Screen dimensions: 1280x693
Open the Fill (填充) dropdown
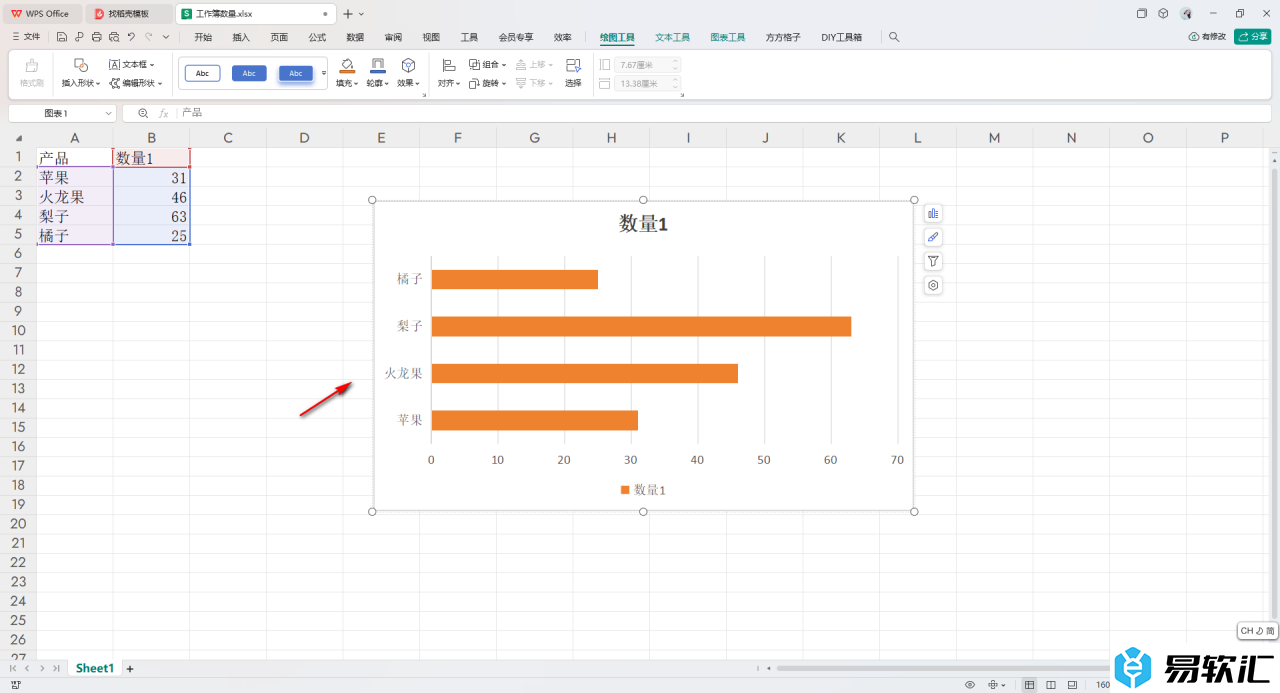click(x=347, y=83)
